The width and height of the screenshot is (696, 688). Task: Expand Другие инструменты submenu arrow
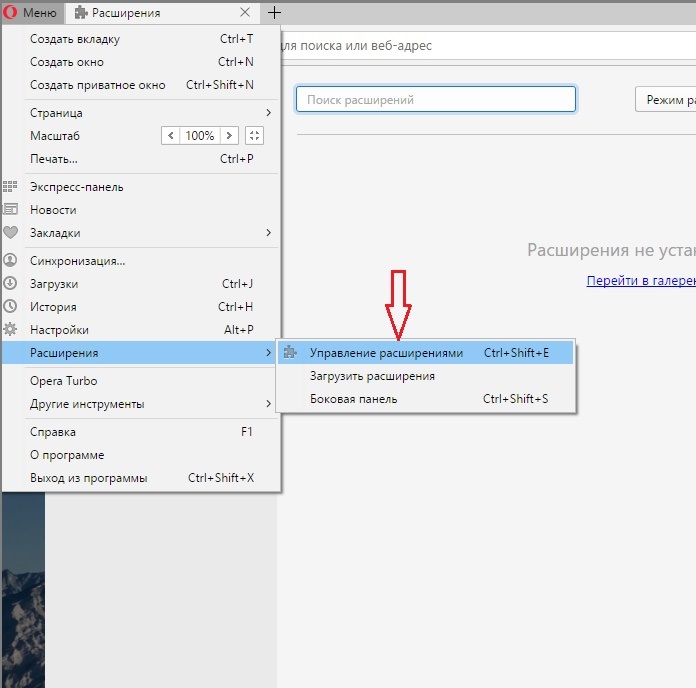[268, 403]
